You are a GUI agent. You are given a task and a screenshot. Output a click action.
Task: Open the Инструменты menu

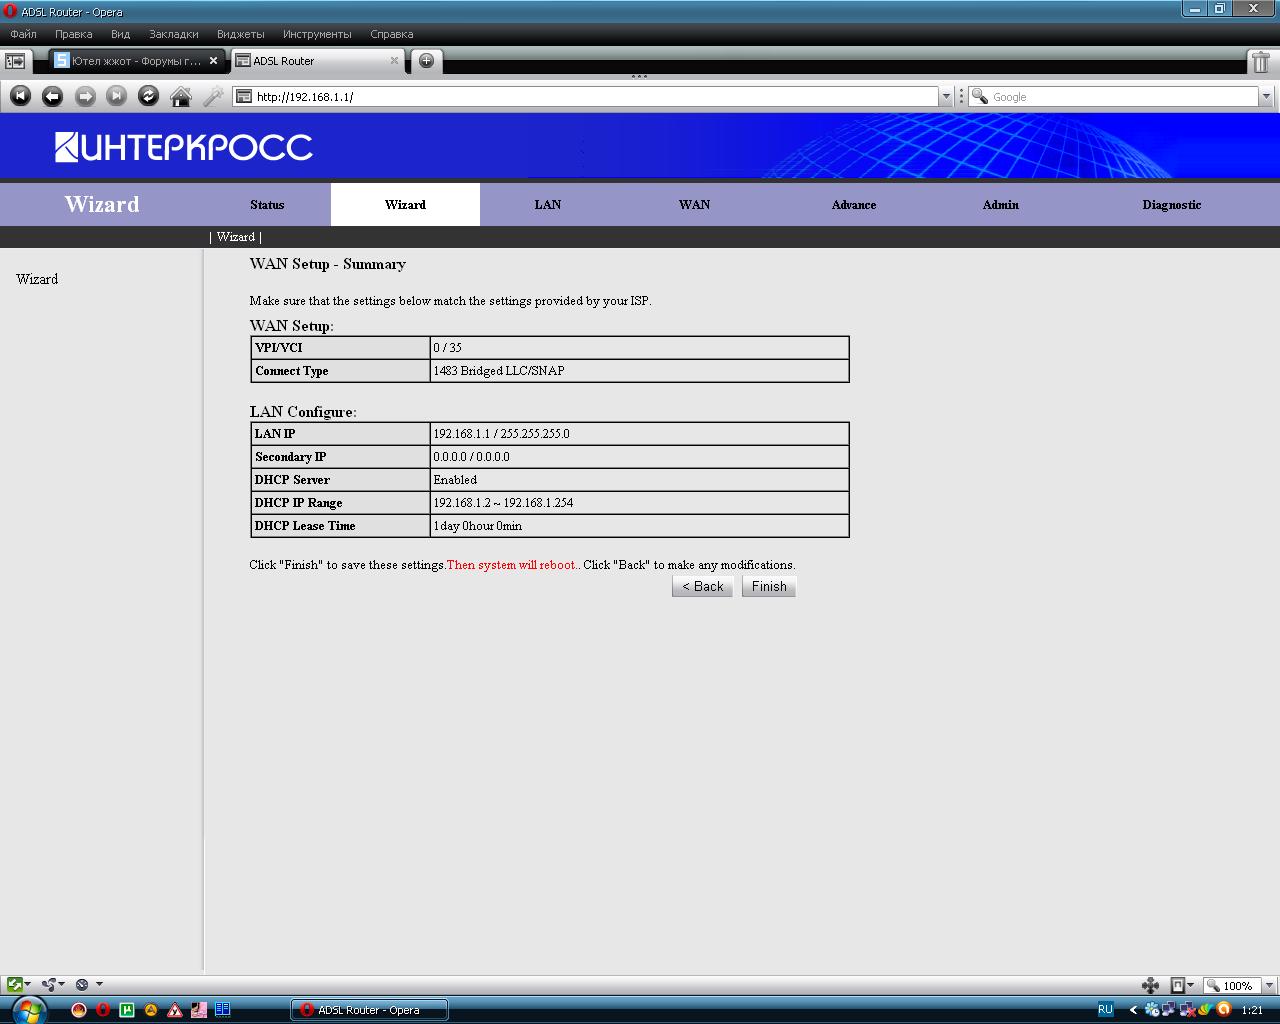(317, 34)
